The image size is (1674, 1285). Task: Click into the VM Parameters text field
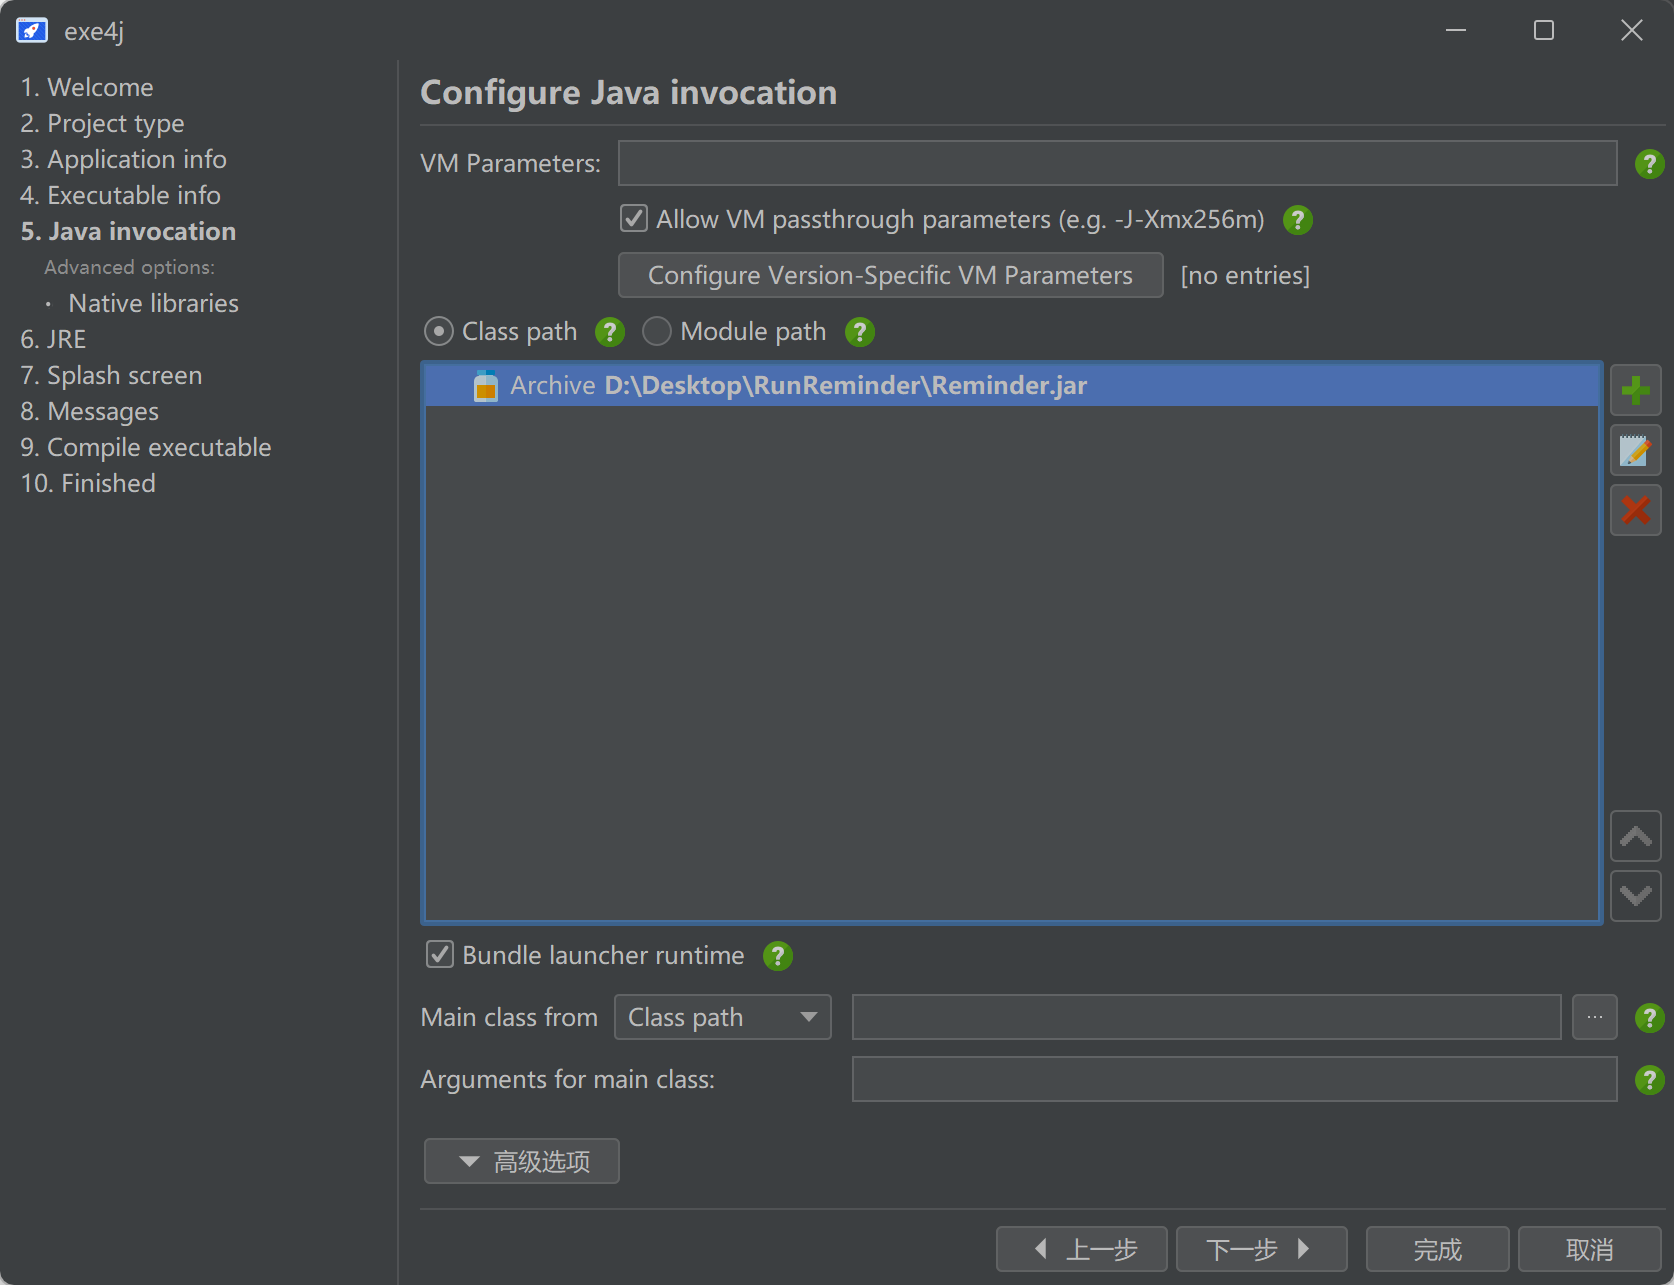pos(1116,163)
